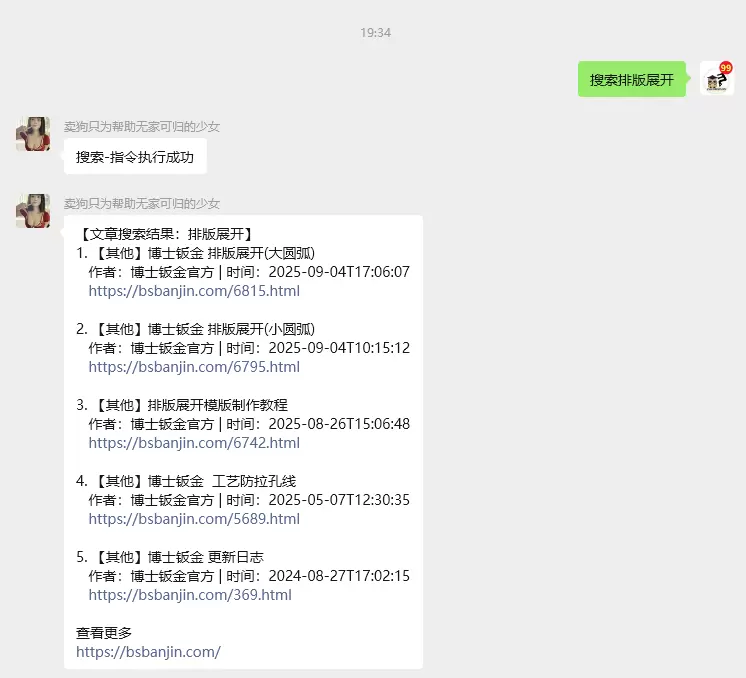Open the bsbanjin.com homepage link

click(148, 652)
